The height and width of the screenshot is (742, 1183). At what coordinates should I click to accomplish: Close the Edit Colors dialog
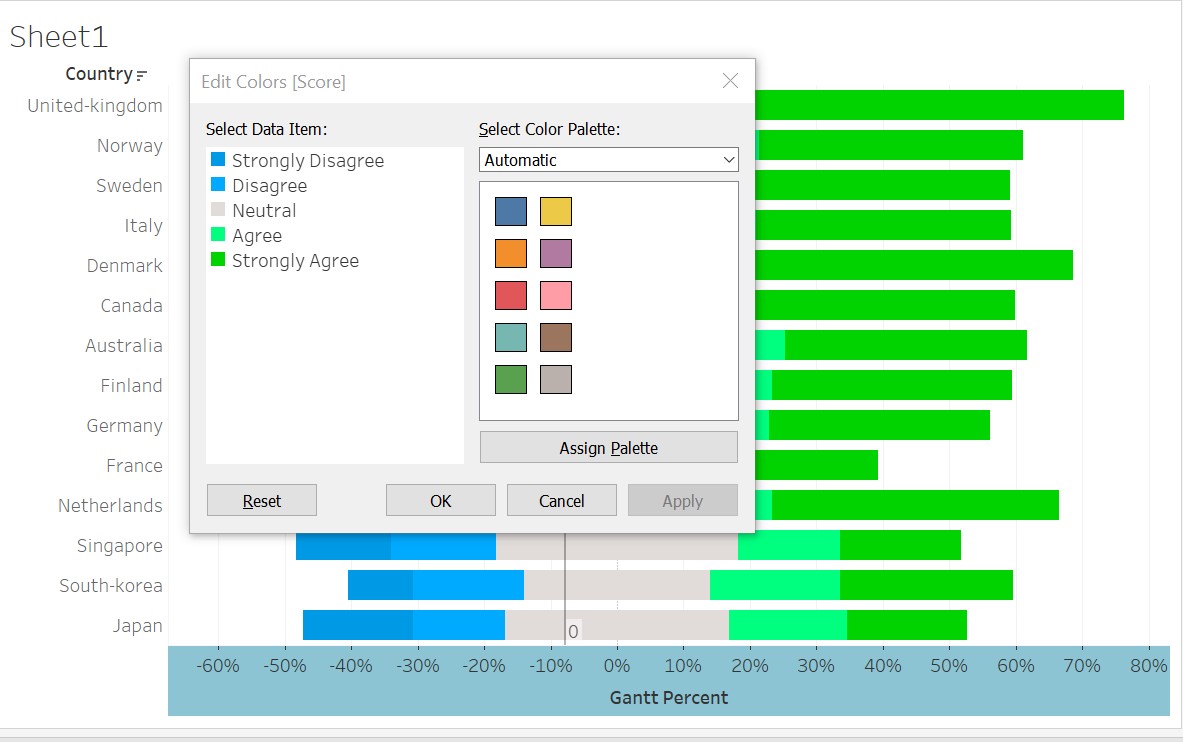pos(730,81)
